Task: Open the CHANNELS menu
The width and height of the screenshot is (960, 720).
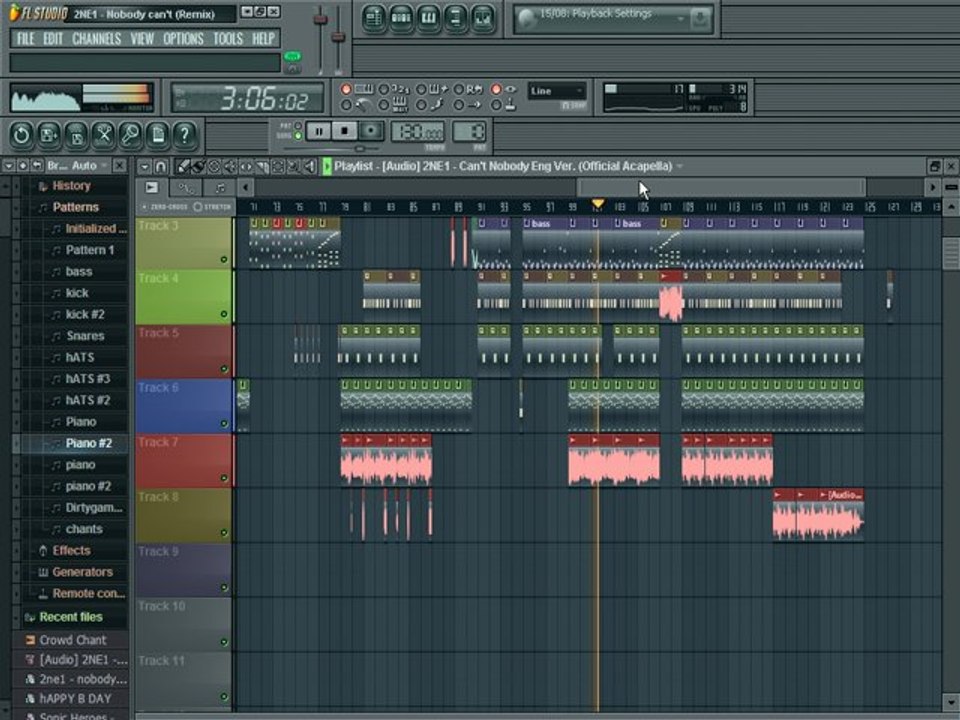Action: click(97, 39)
